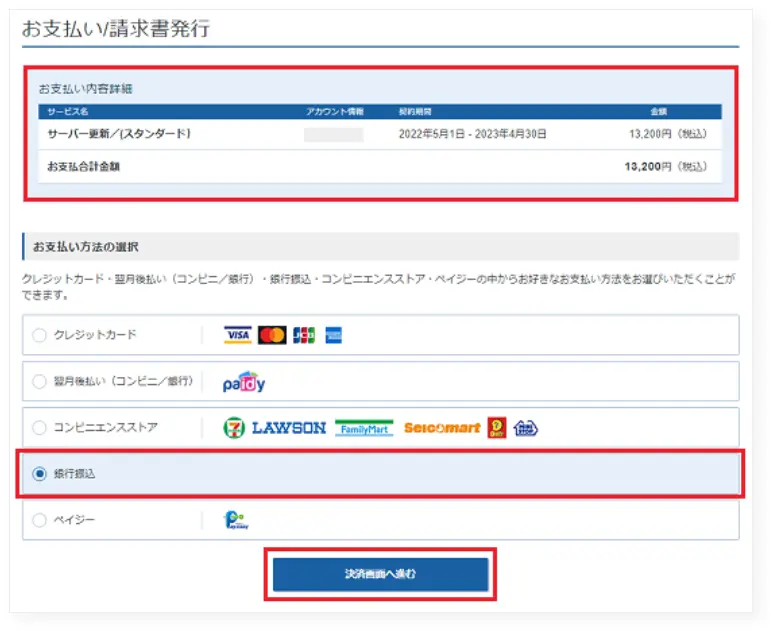Screen dimensions: 772x631
Task: Click the Pay-easy logo
Action: [236, 520]
